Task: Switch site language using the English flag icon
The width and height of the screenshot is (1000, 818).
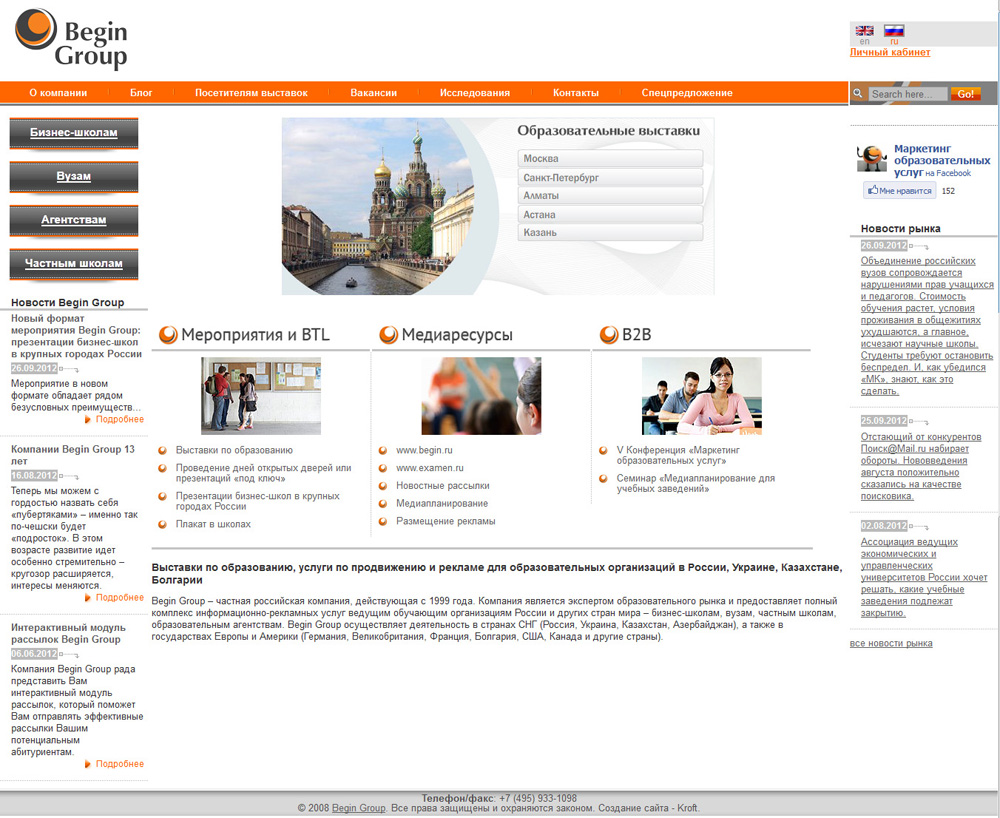Action: (863, 32)
